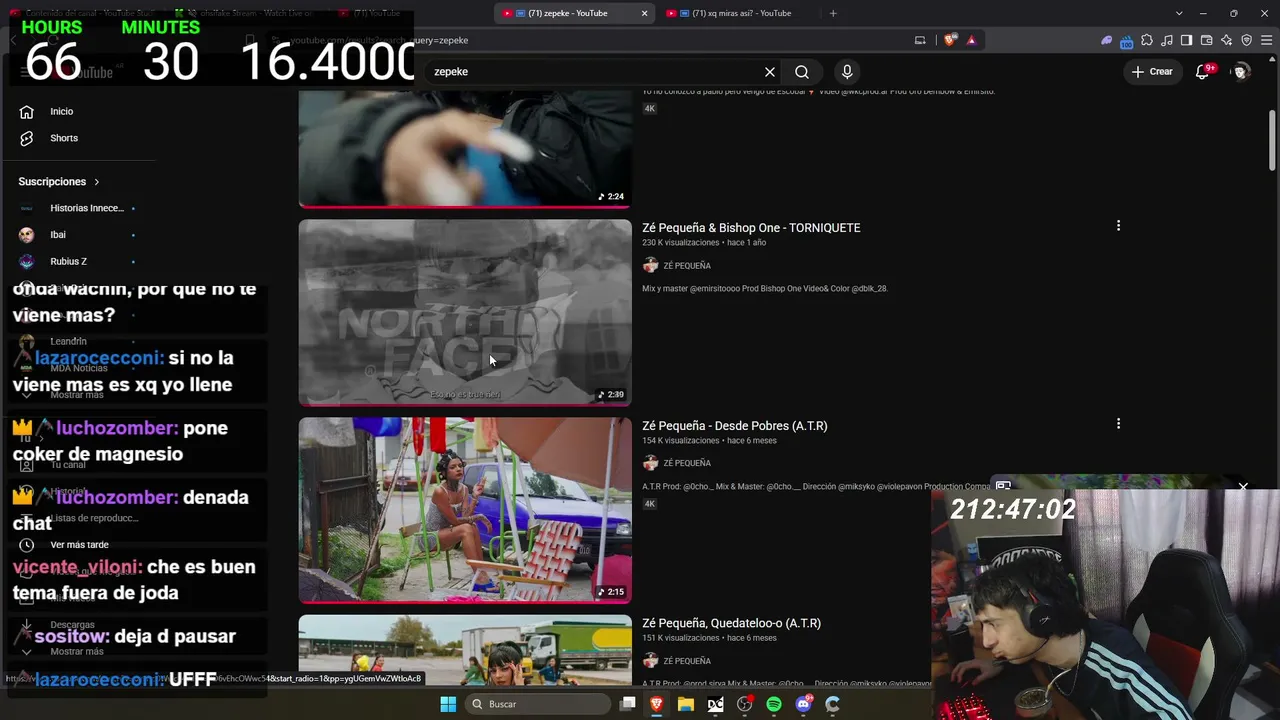Image resolution: width=1280 pixels, height=720 pixels.
Task: Open a new browser tab
Action: coord(833,13)
